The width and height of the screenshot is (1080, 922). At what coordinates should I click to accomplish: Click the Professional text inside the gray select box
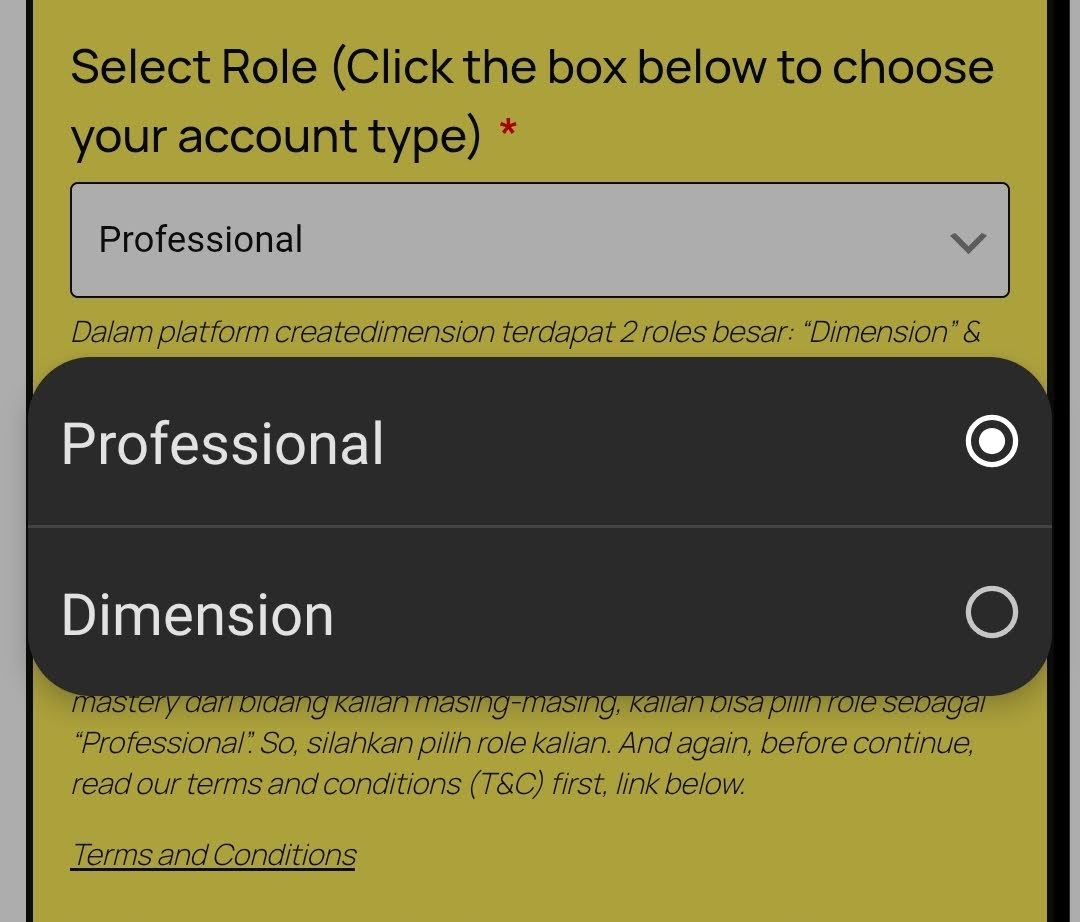coord(201,240)
